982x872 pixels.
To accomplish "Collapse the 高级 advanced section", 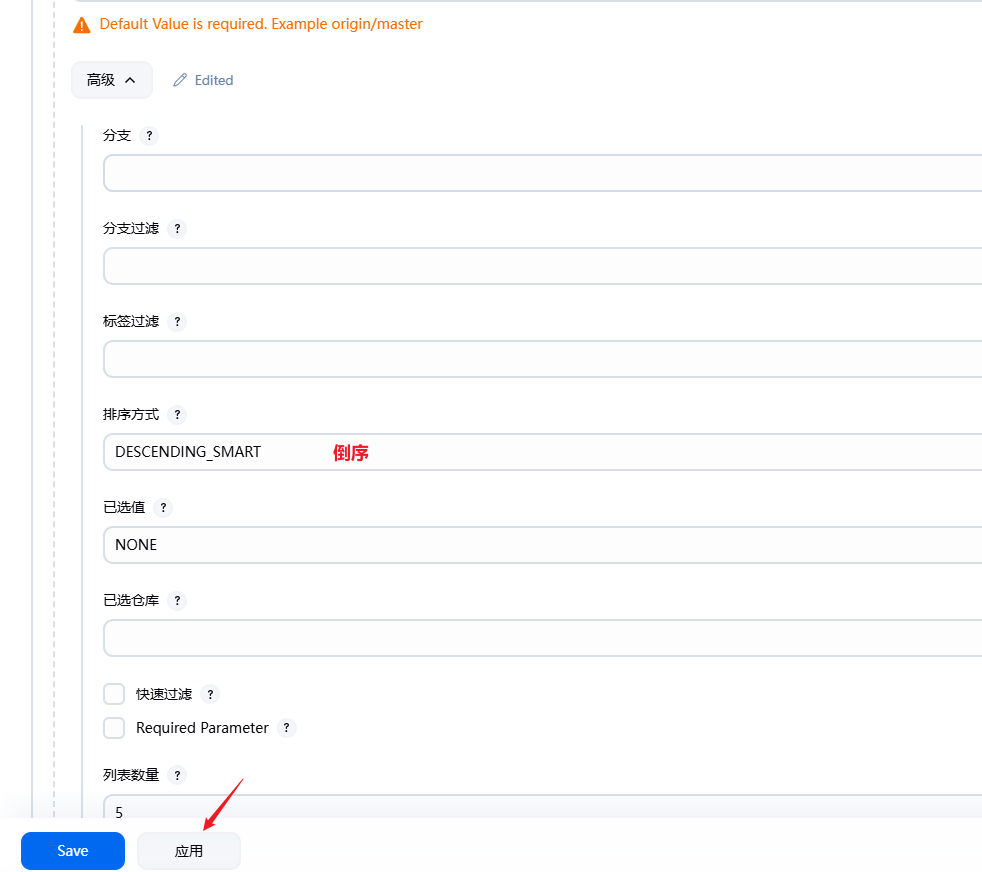I will [111, 80].
